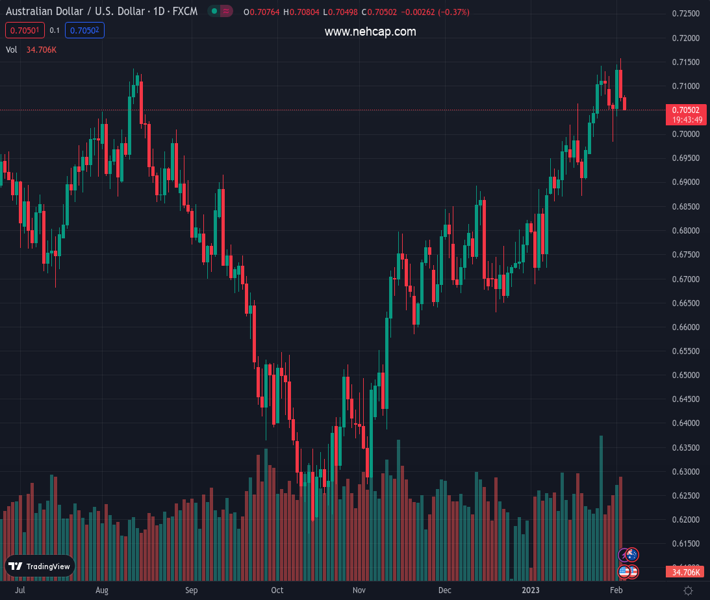Image resolution: width=710 pixels, height=600 pixels.
Task: Click the Vol indicator label
Action: 11,50
